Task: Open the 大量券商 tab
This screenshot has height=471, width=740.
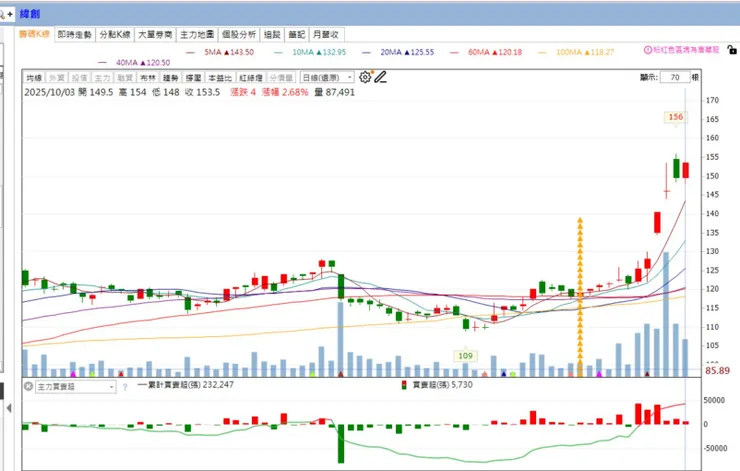Action: pyautogui.click(x=155, y=34)
